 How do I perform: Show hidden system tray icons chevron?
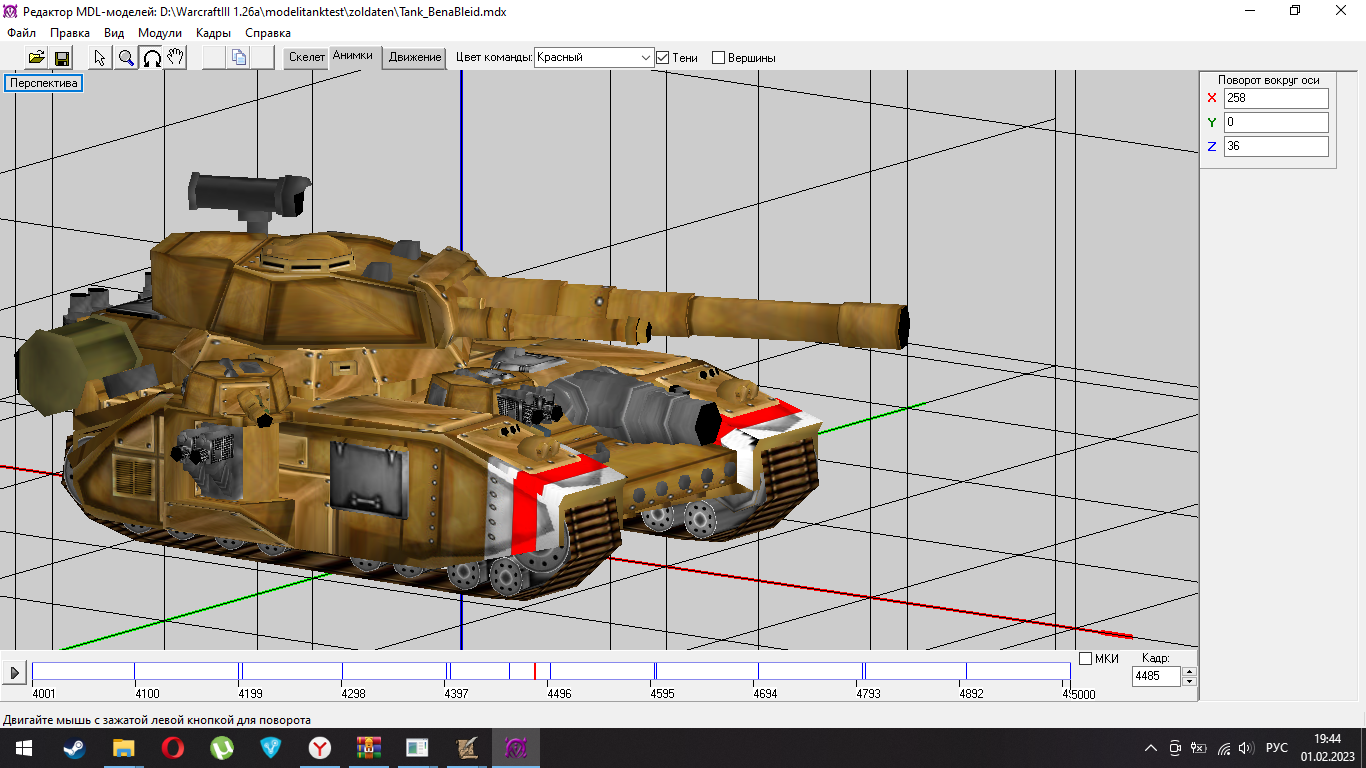pyautogui.click(x=1150, y=748)
